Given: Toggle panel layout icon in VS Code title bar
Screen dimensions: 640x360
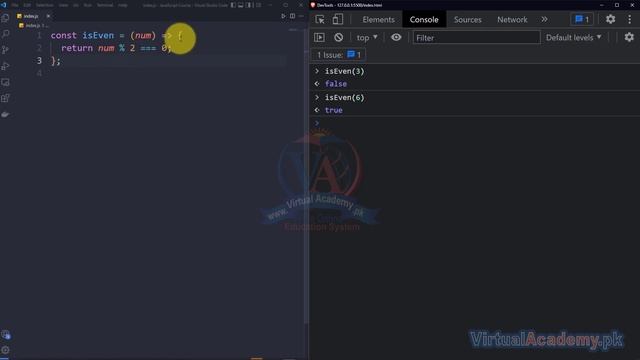Looking at the screenshot, I should pyautogui.click(x=241, y=5).
